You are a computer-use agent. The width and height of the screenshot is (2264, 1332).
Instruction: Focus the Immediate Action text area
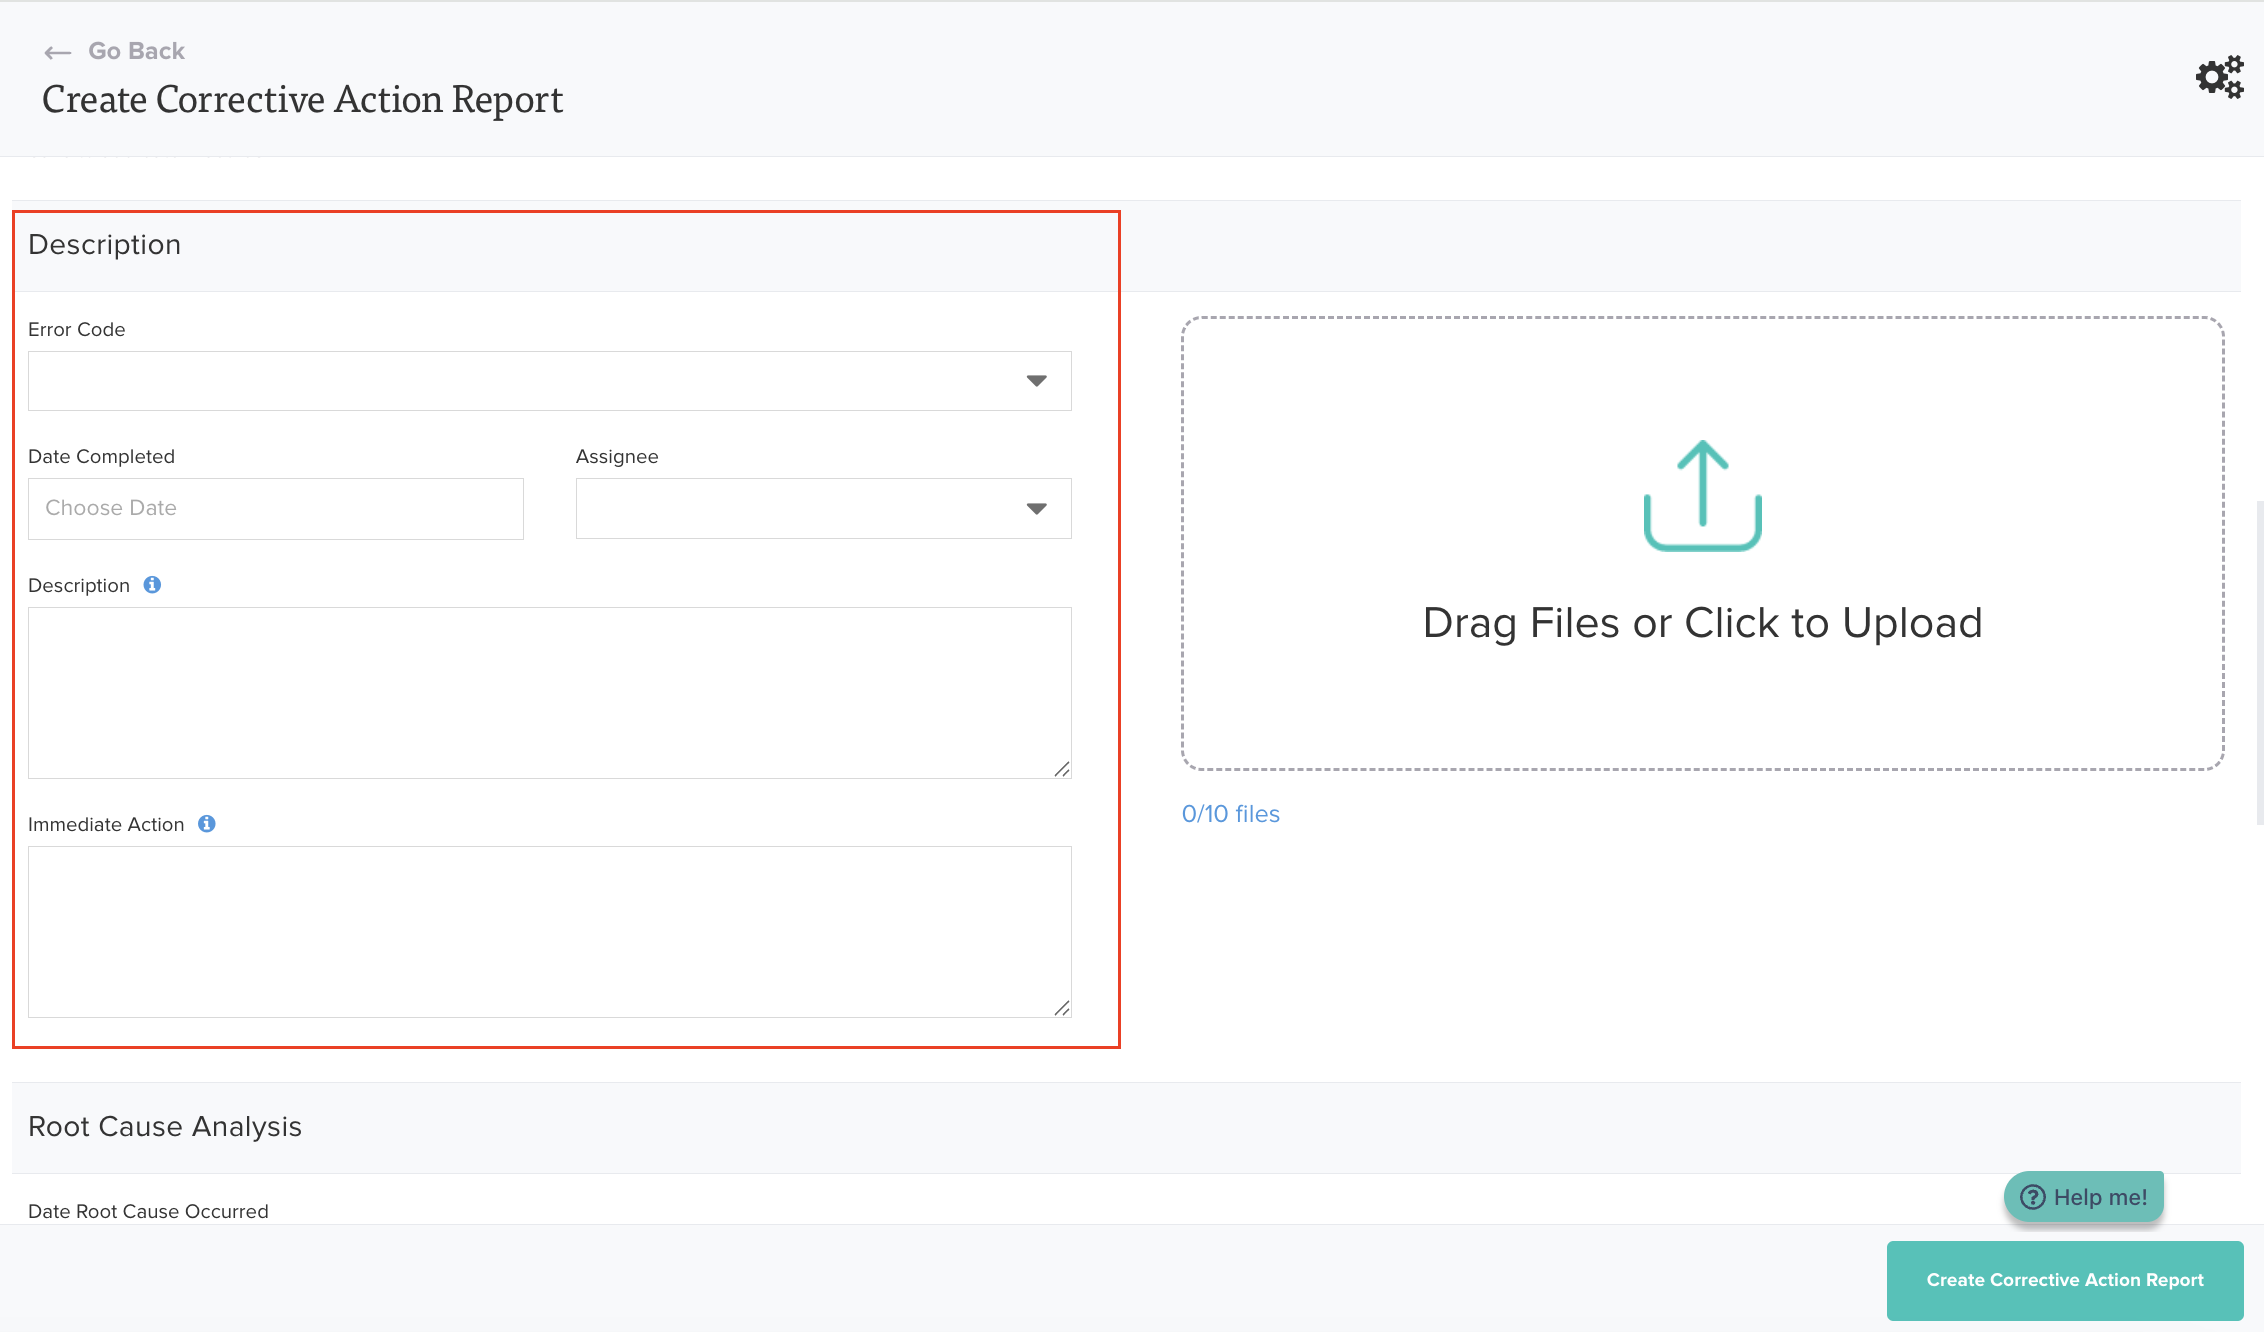click(x=549, y=931)
